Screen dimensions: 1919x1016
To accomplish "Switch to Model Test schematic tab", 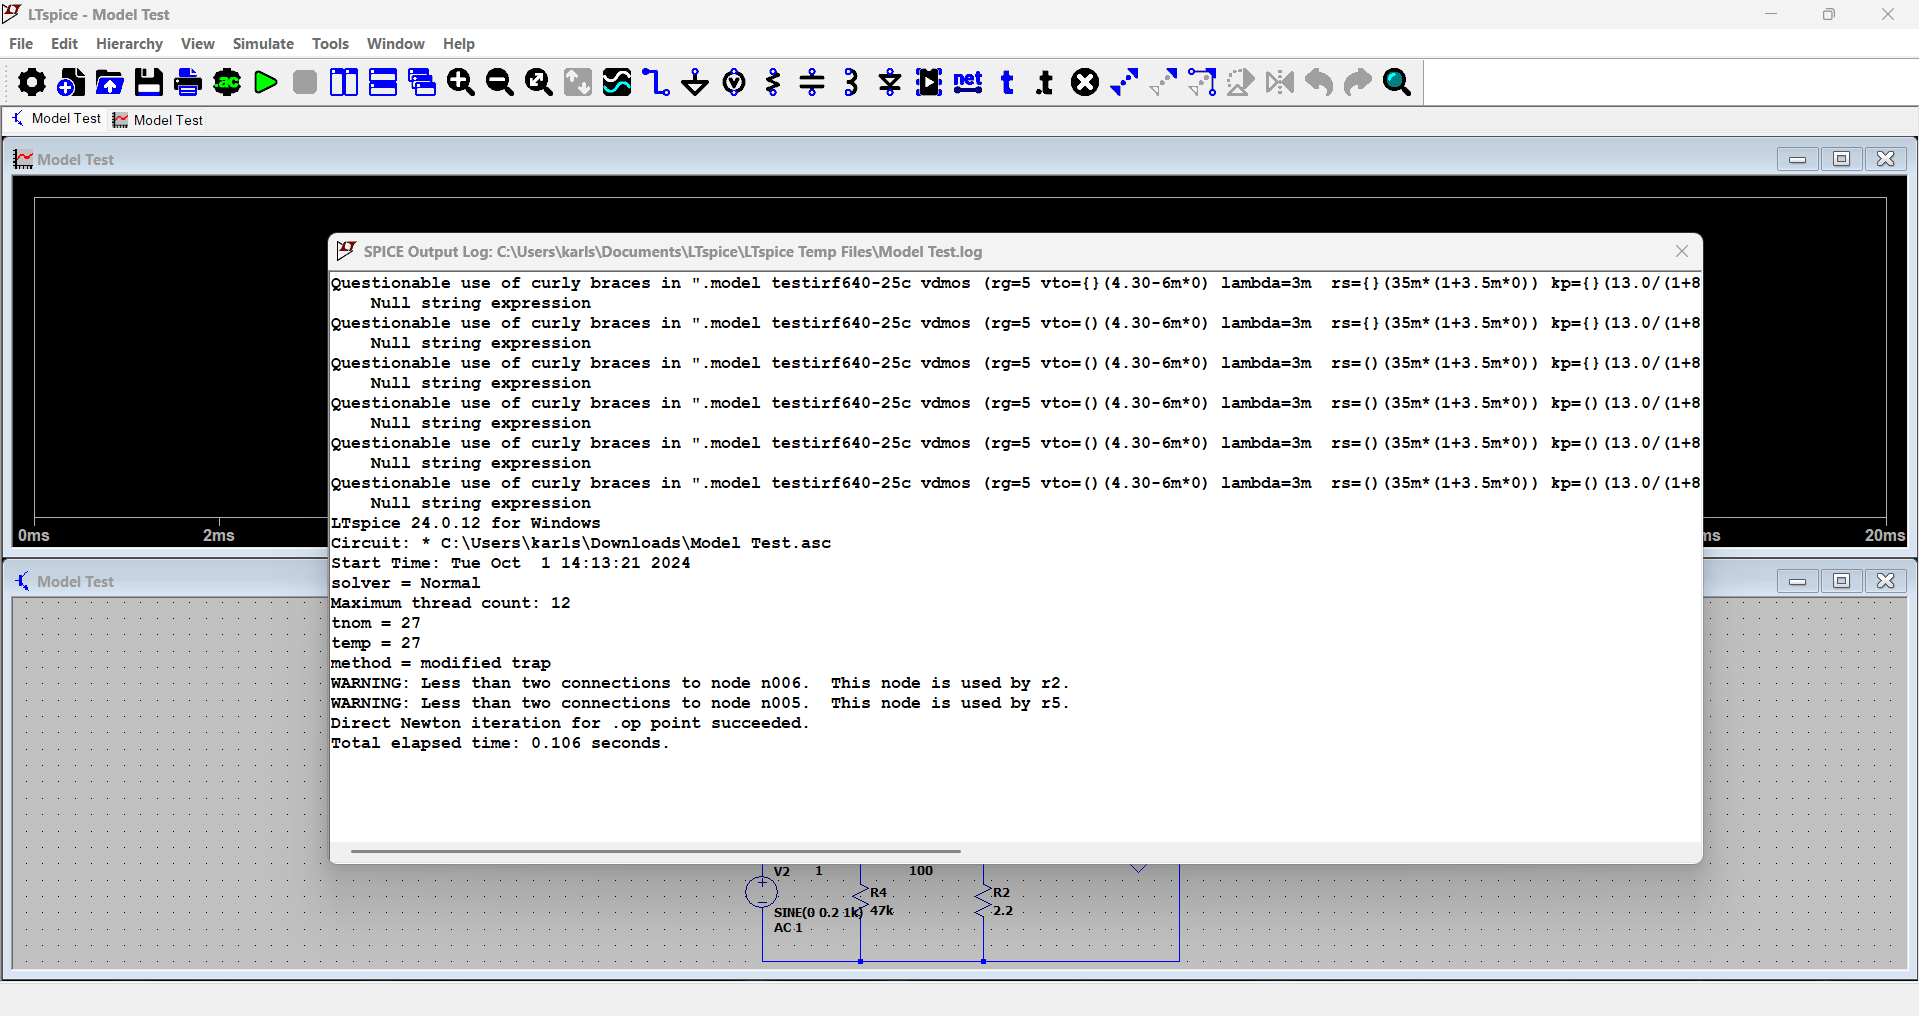I will (x=56, y=119).
